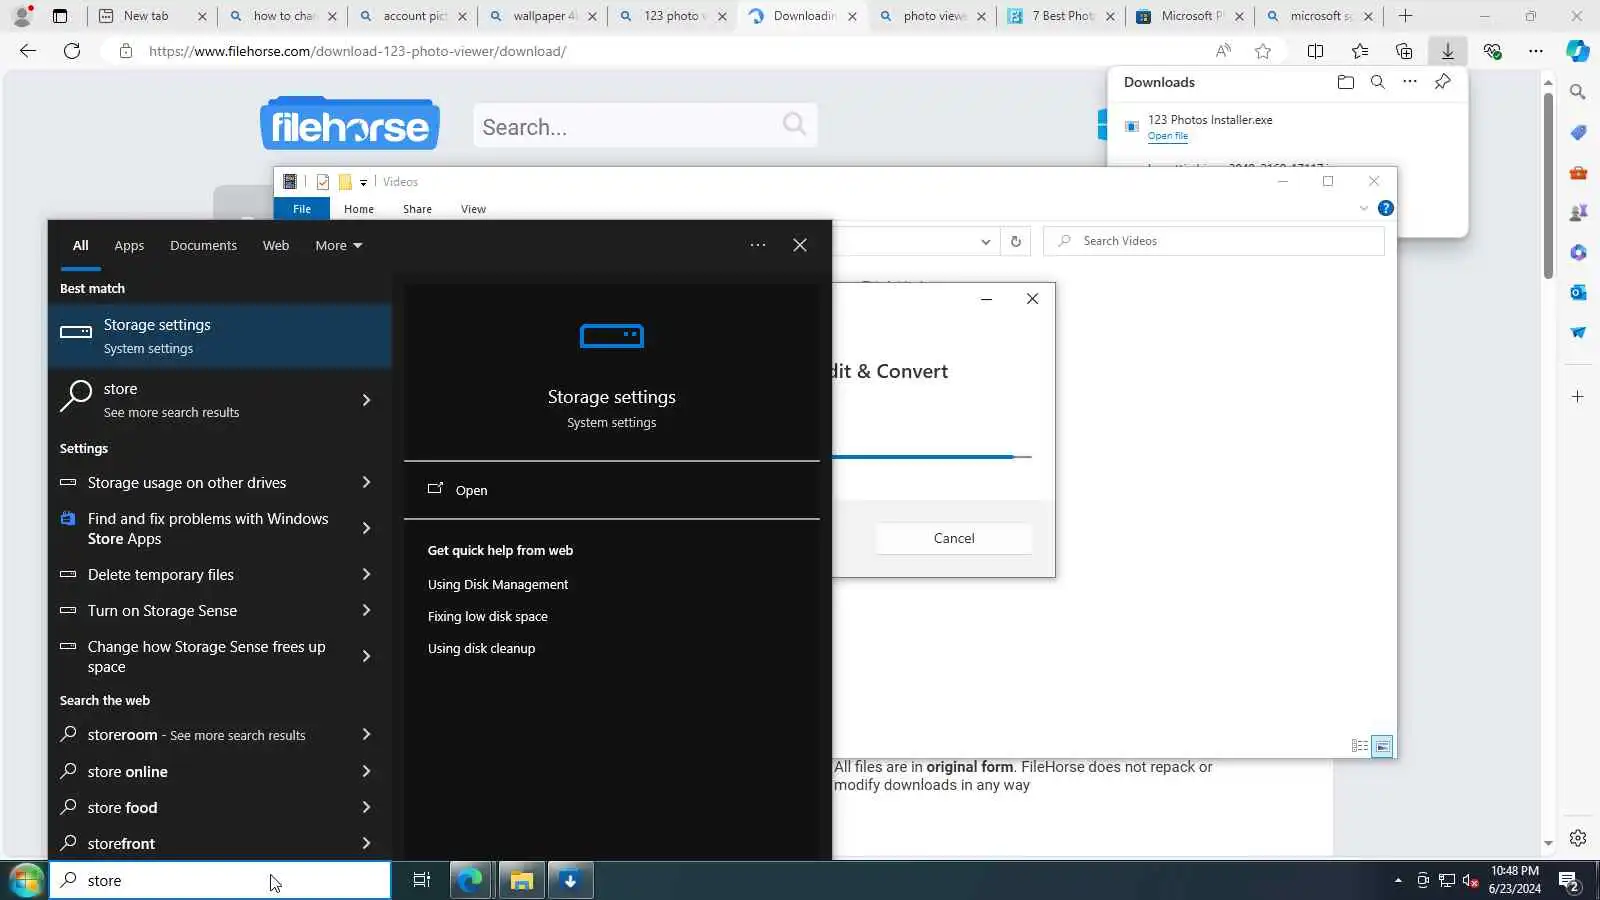Open the Collections icon in Edge toolbar

(x=1404, y=51)
